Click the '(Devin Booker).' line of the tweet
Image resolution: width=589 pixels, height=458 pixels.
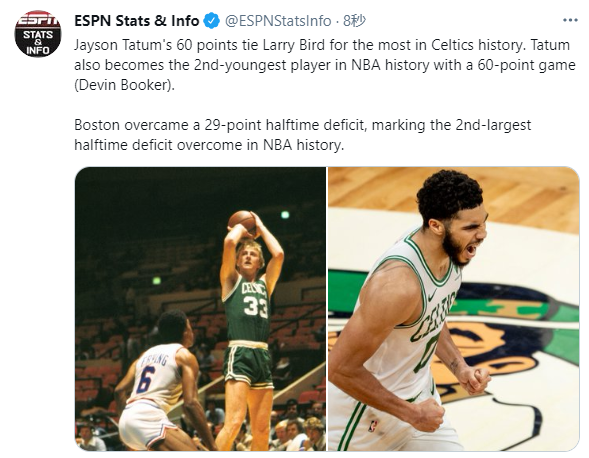(x=124, y=85)
